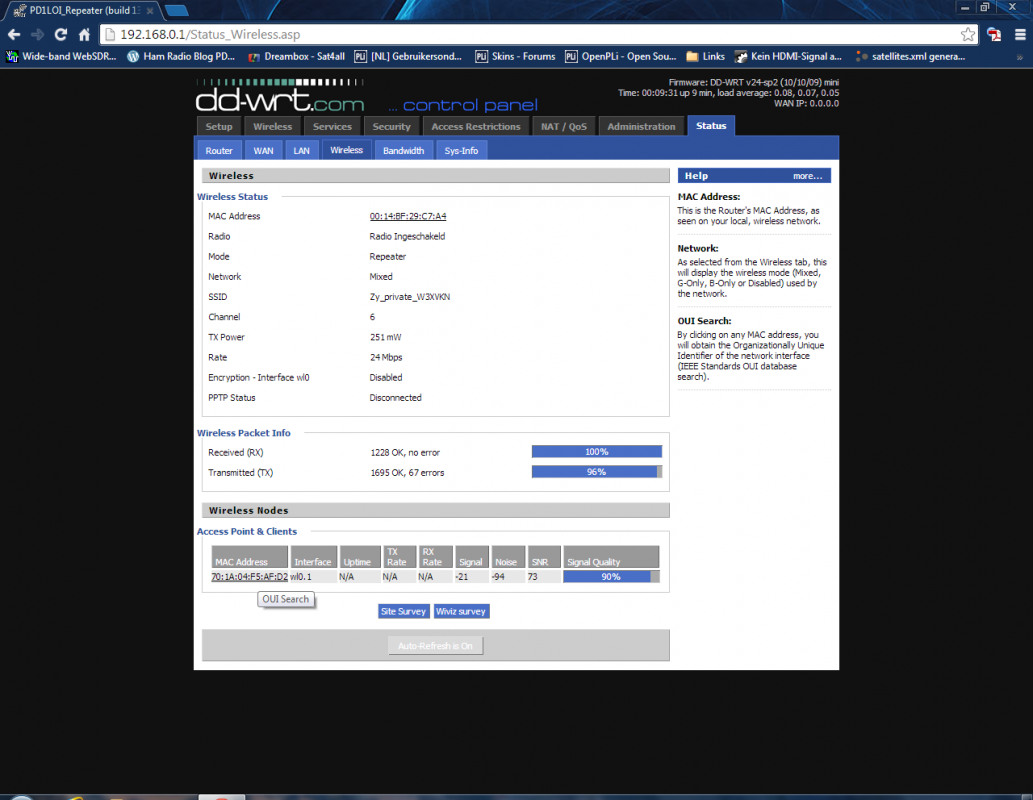The image size is (1033, 800).
Task: Click the browser home icon
Action: point(85,34)
